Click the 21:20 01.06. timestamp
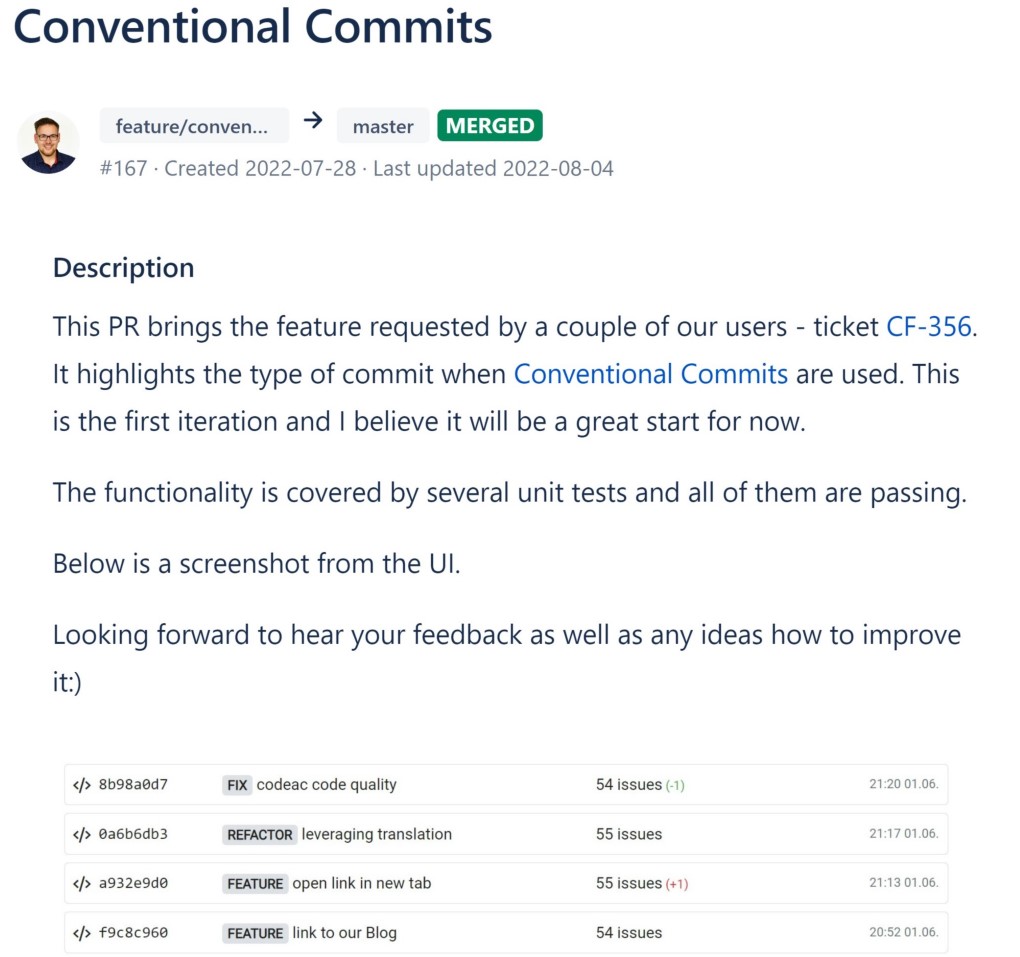1020x957 pixels. click(906, 785)
